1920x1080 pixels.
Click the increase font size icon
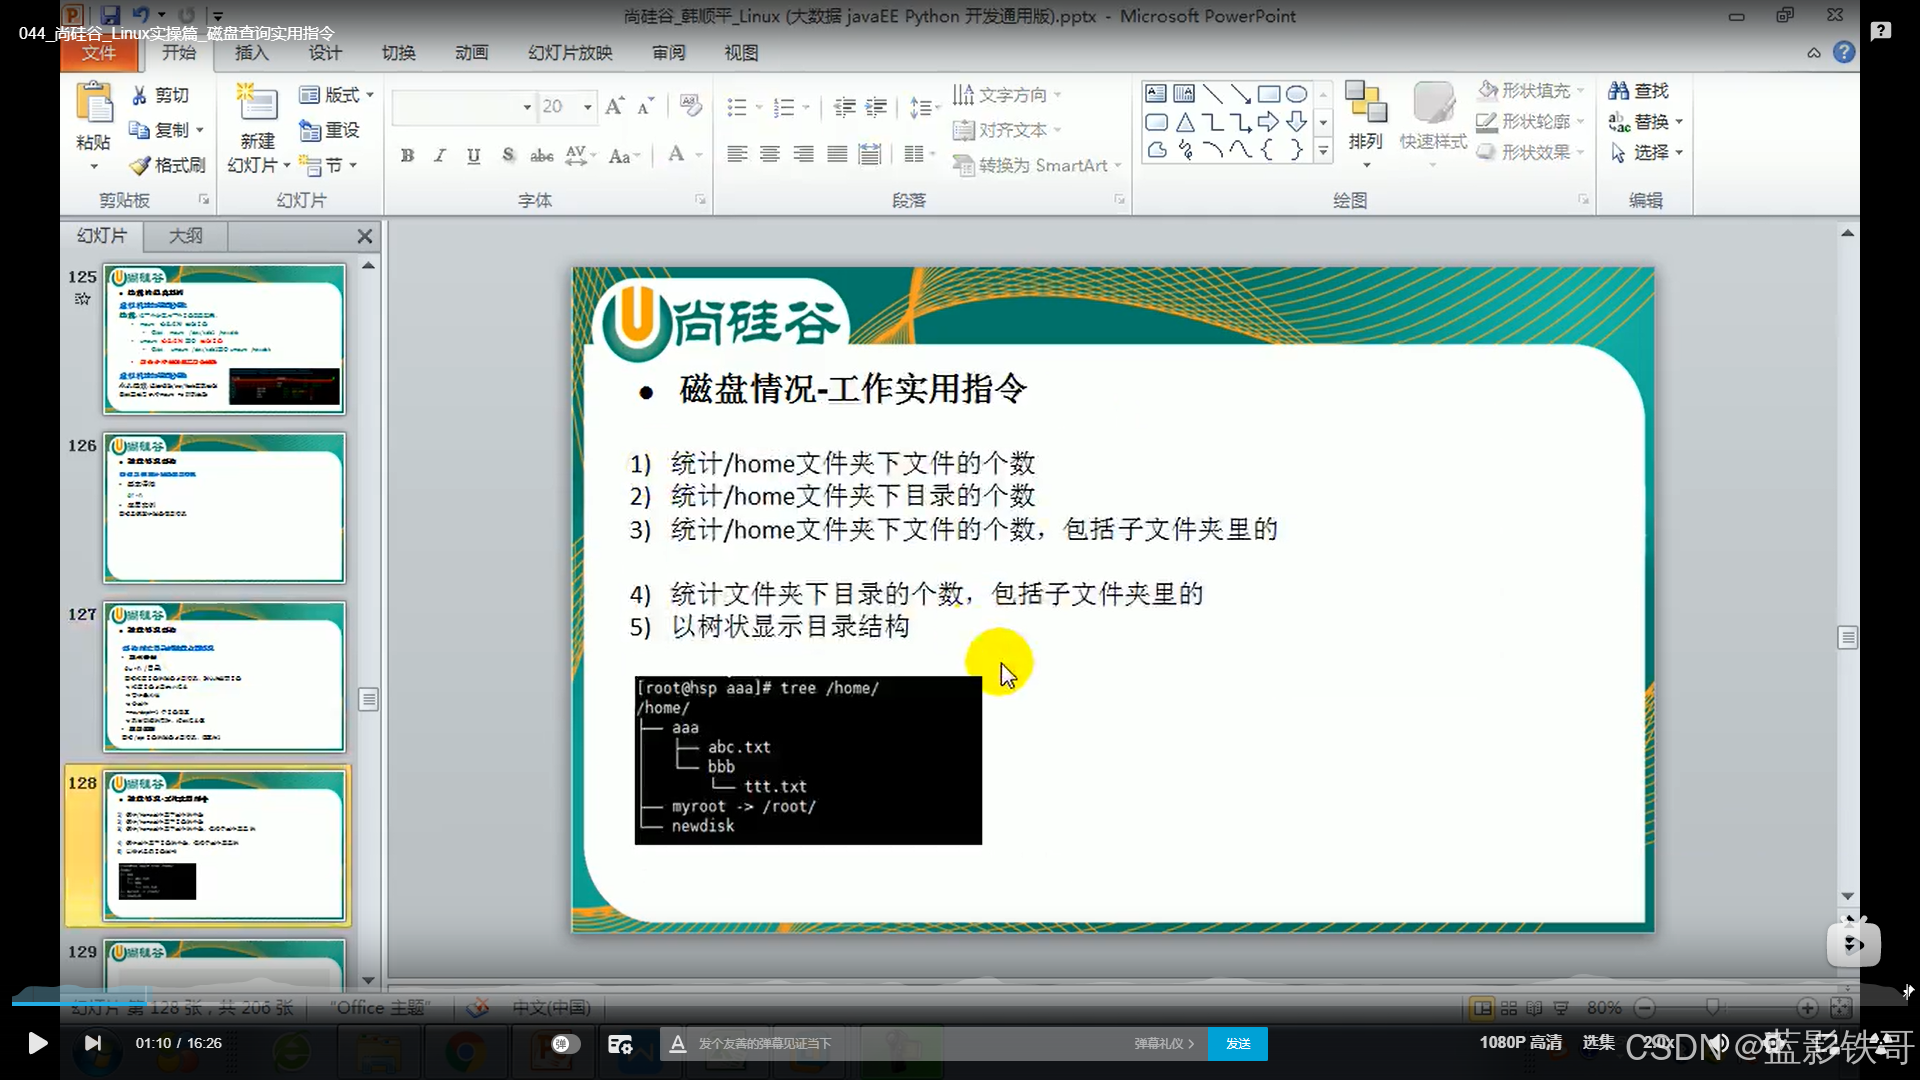(x=614, y=106)
